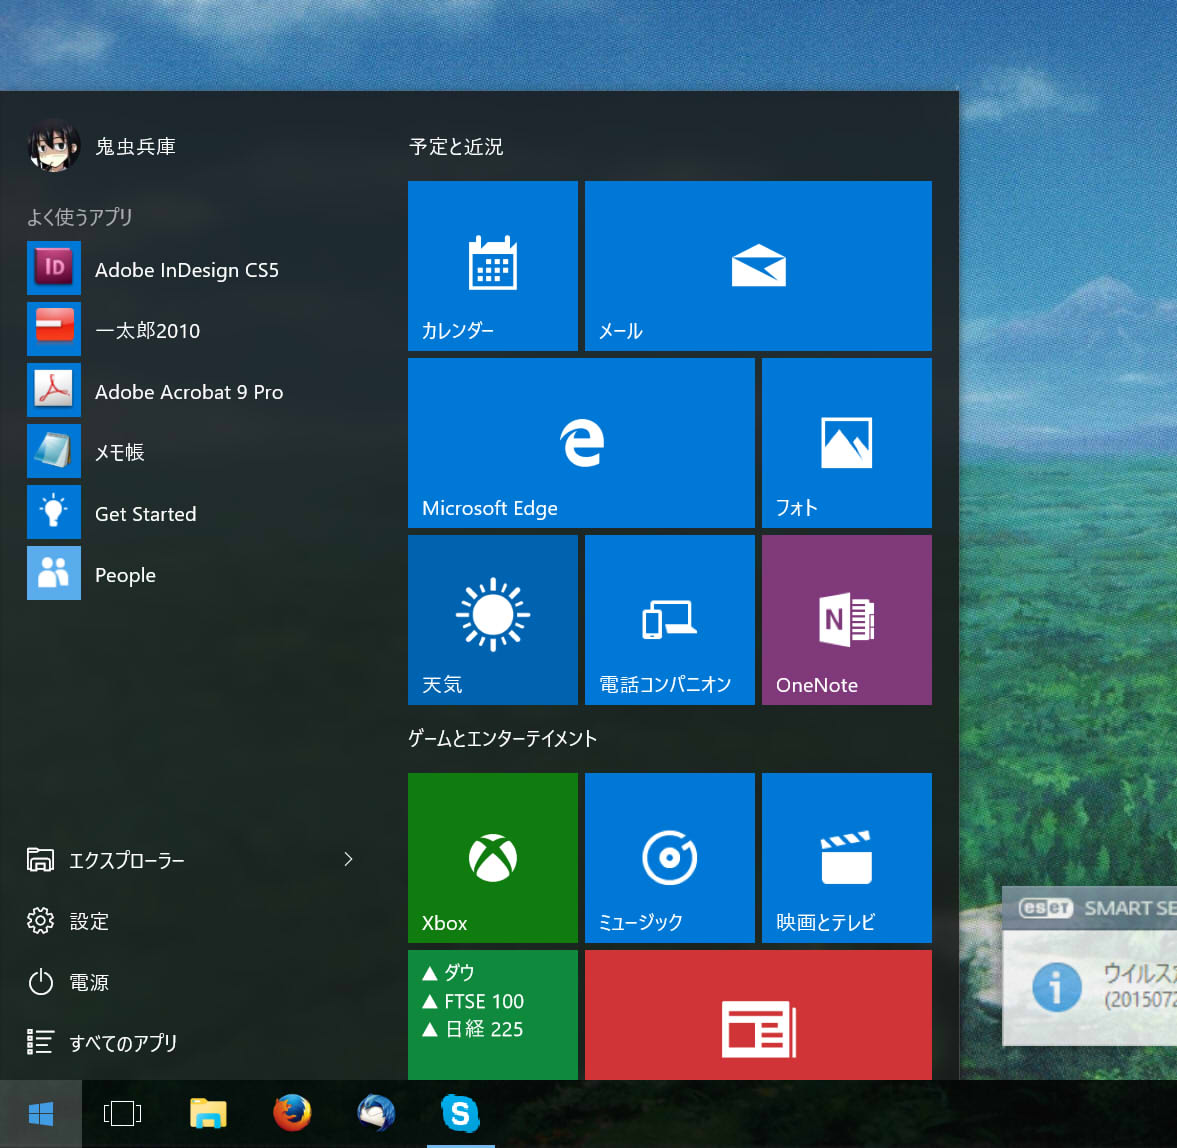This screenshot has width=1177, height=1148.
Task: Launch the 電話コンパニオン tile
Action: [669, 620]
